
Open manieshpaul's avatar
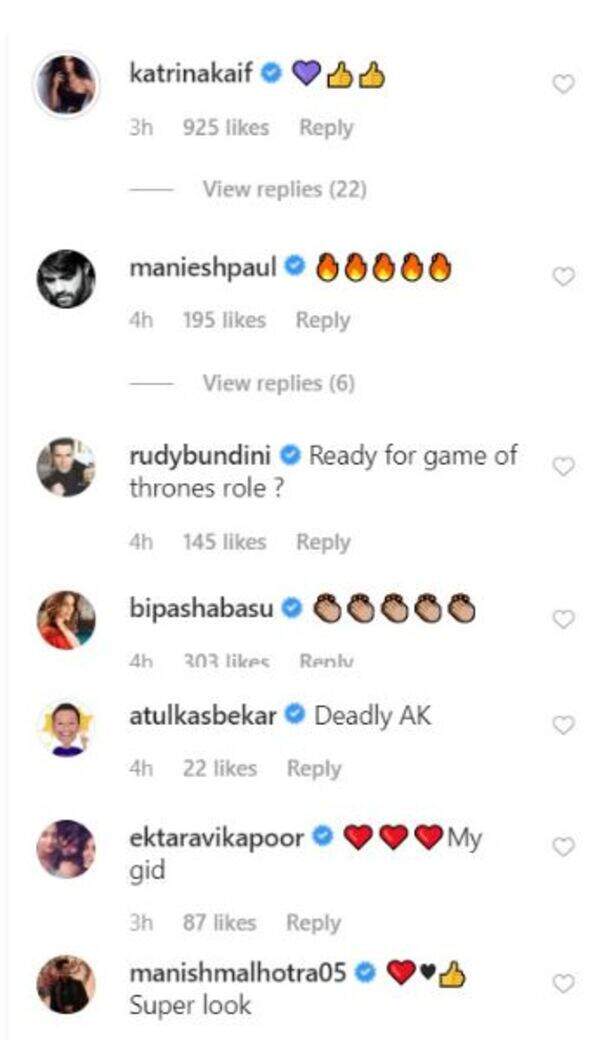tap(66, 278)
